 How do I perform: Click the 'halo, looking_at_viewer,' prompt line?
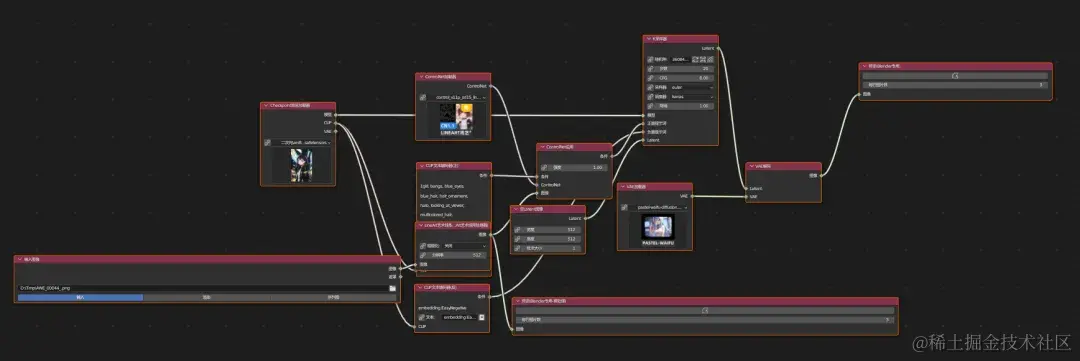click(442, 205)
